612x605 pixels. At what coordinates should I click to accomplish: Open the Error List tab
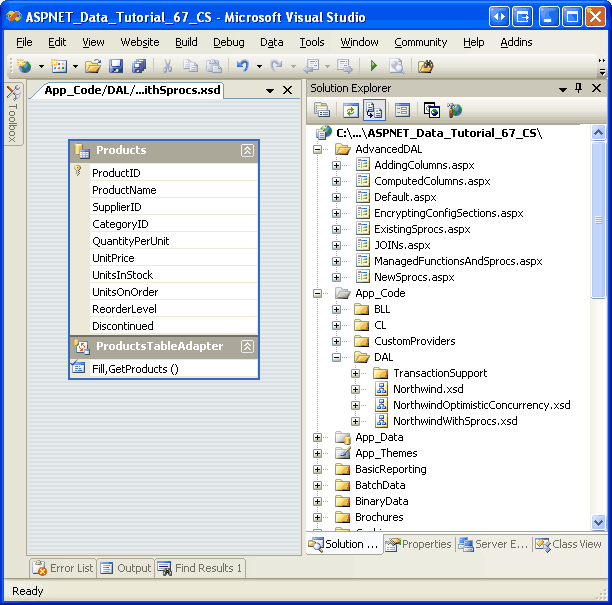point(63,568)
